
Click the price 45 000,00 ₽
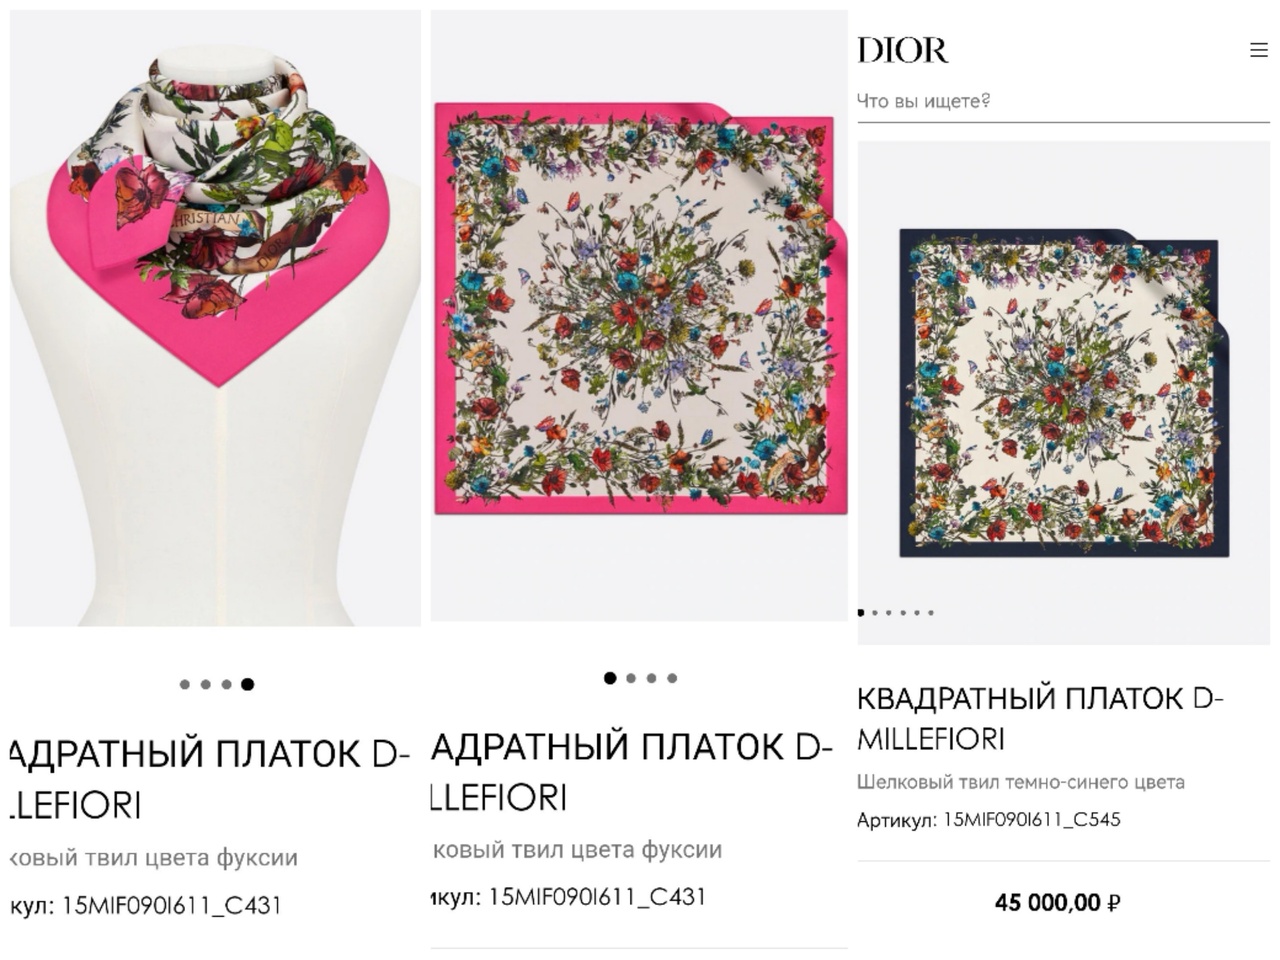click(1057, 903)
